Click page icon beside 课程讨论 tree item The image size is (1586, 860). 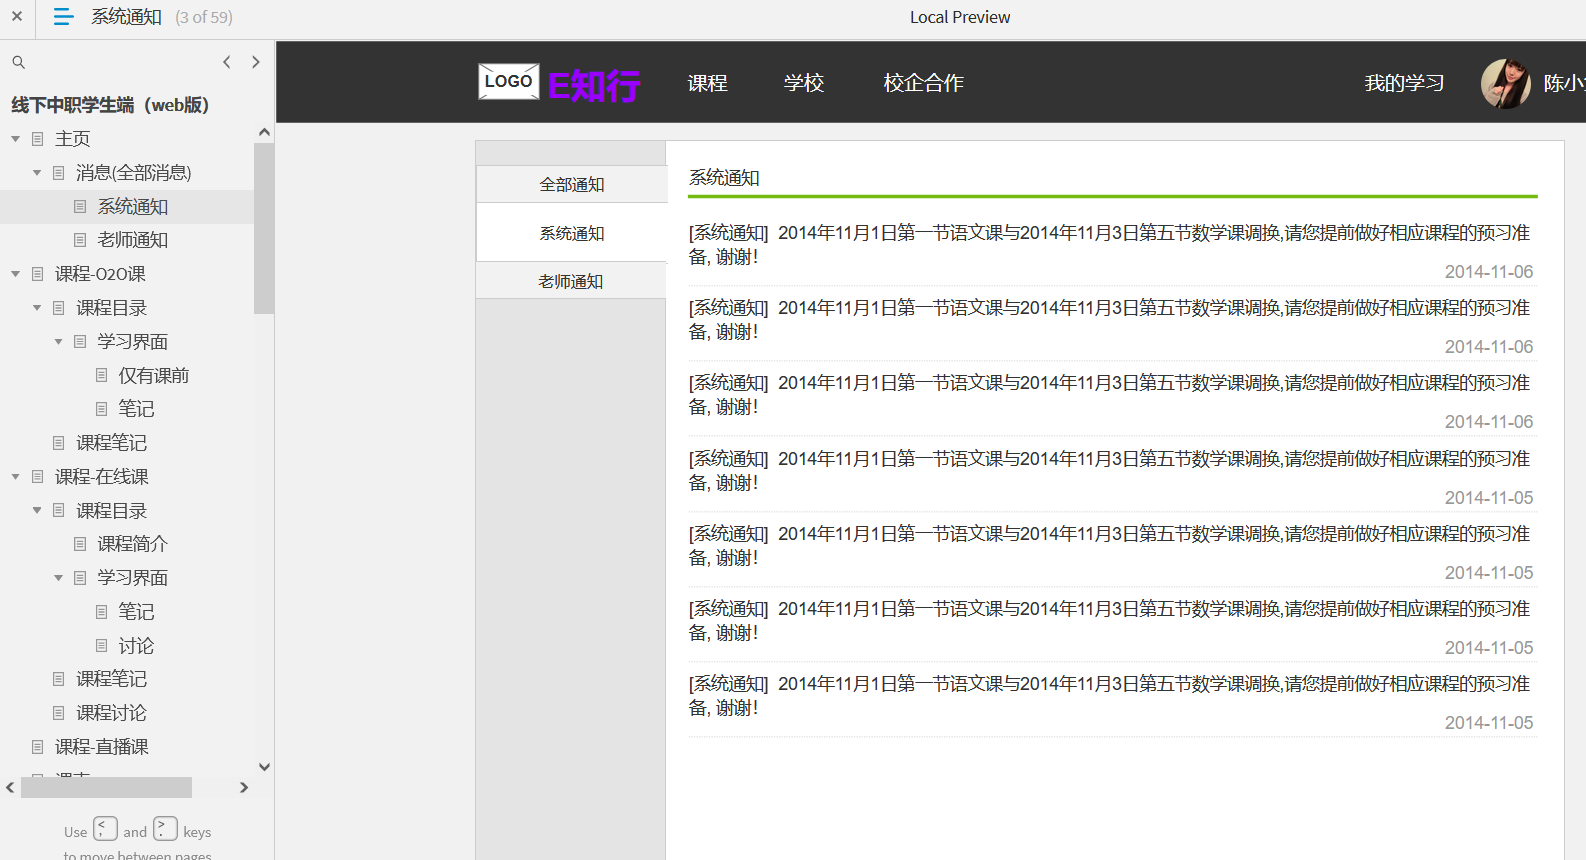pos(59,713)
